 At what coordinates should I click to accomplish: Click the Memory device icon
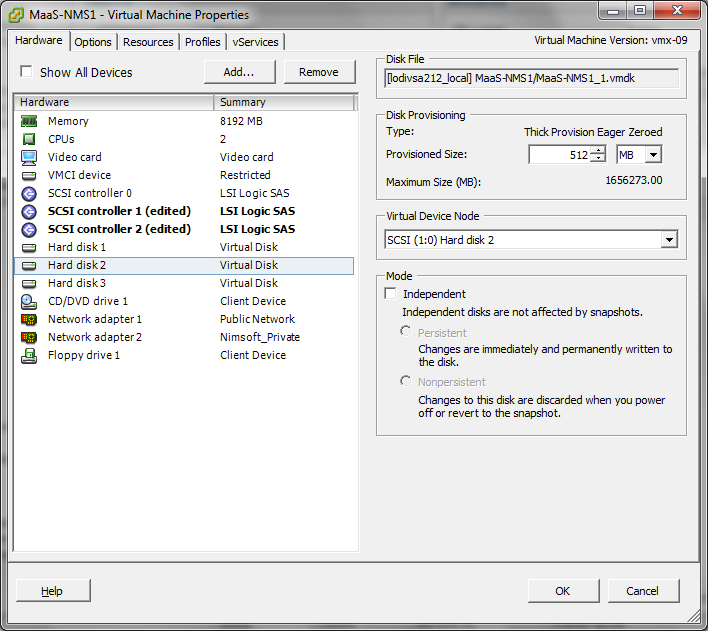point(29,121)
